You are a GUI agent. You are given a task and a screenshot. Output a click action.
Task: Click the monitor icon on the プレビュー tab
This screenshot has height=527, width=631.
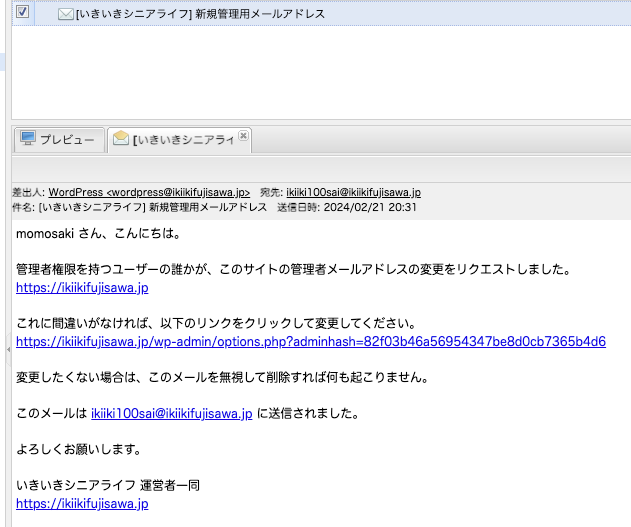[28, 138]
